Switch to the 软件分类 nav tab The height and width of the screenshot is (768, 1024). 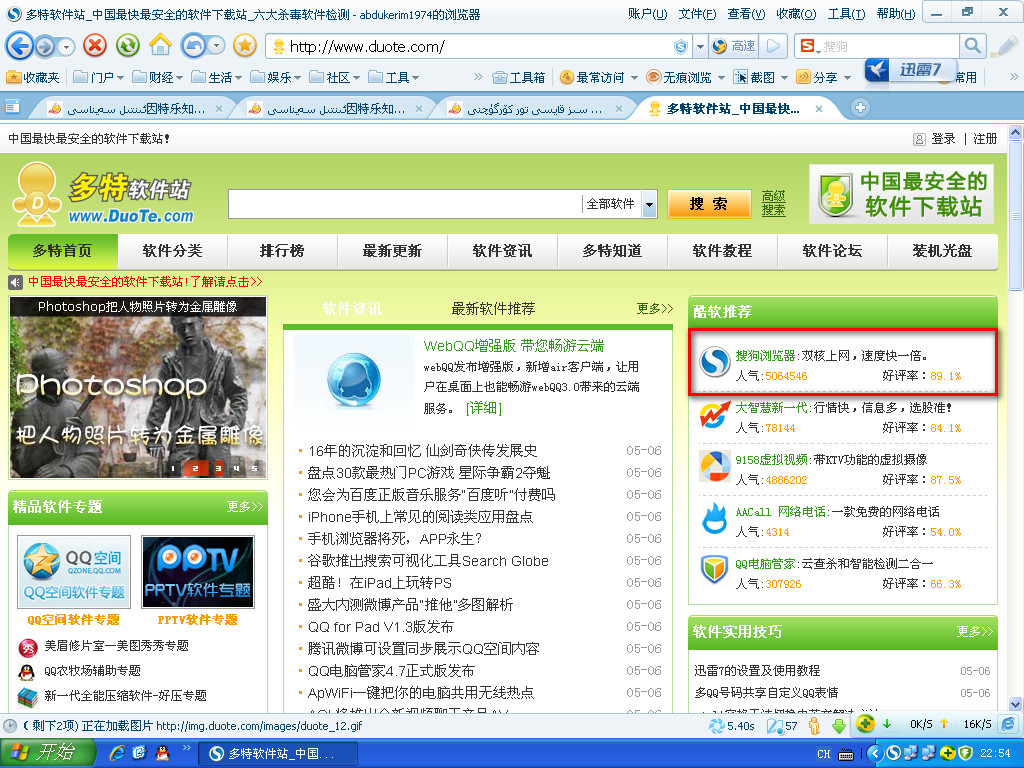pos(172,251)
